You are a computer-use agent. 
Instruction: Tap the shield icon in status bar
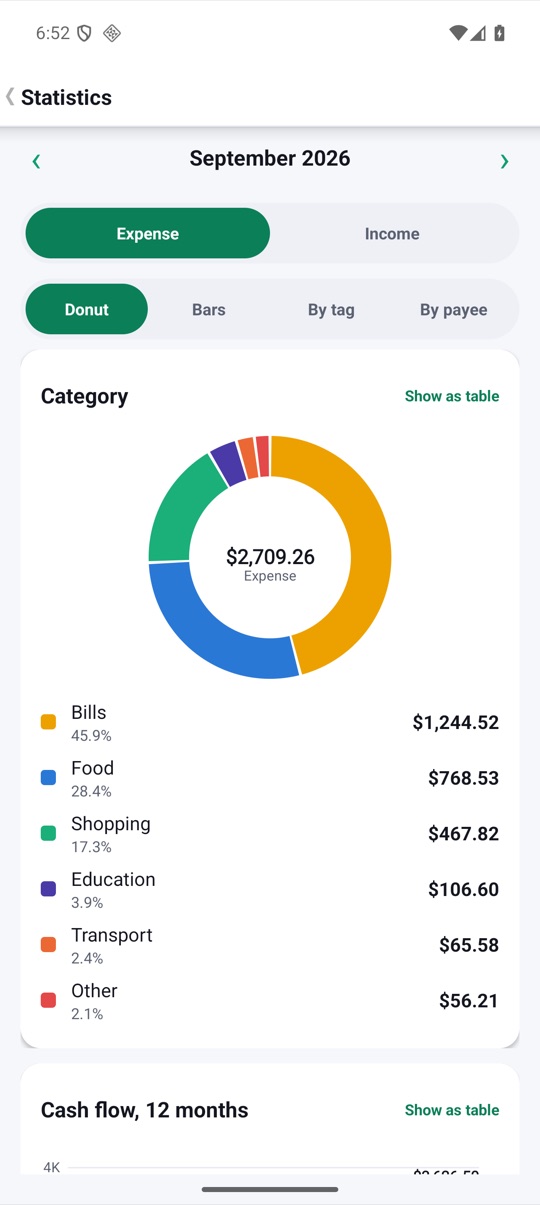pyautogui.click(x=84, y=33)
